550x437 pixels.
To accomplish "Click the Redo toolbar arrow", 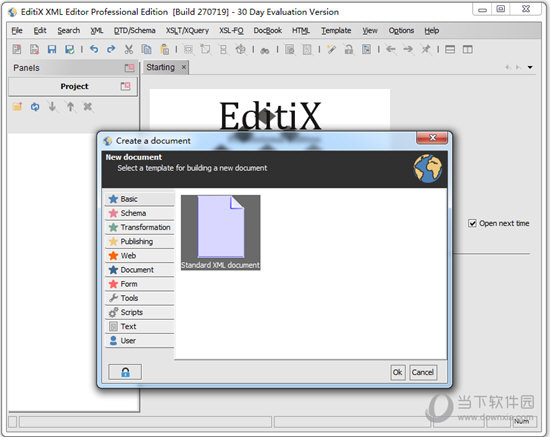I will [x=111, y=49].
